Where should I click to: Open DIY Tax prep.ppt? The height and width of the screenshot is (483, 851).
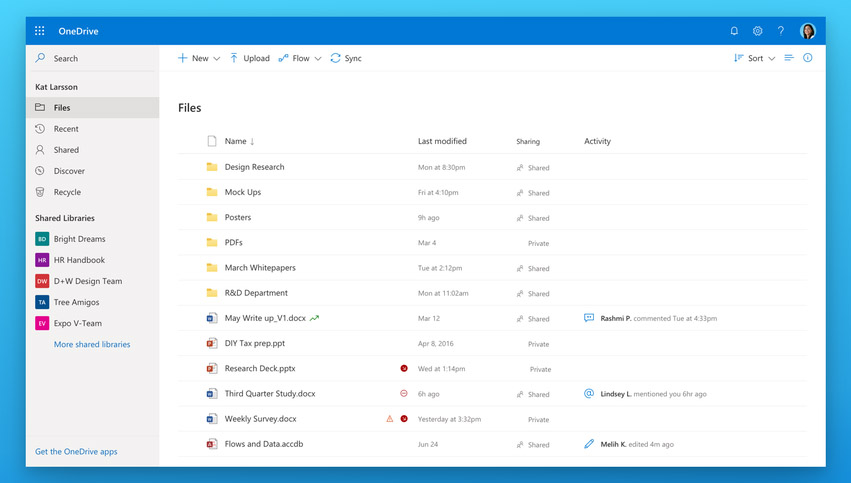255,343
